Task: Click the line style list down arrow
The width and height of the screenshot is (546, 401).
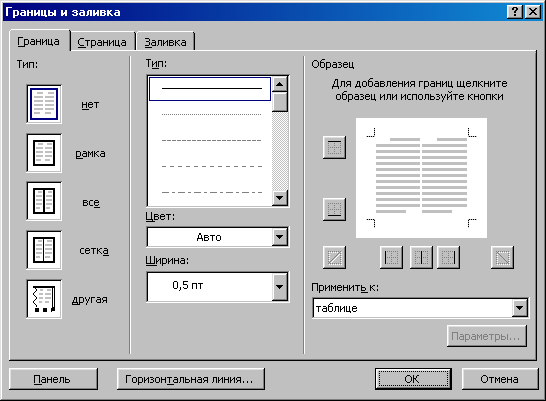Action: (x=280, y=198)
